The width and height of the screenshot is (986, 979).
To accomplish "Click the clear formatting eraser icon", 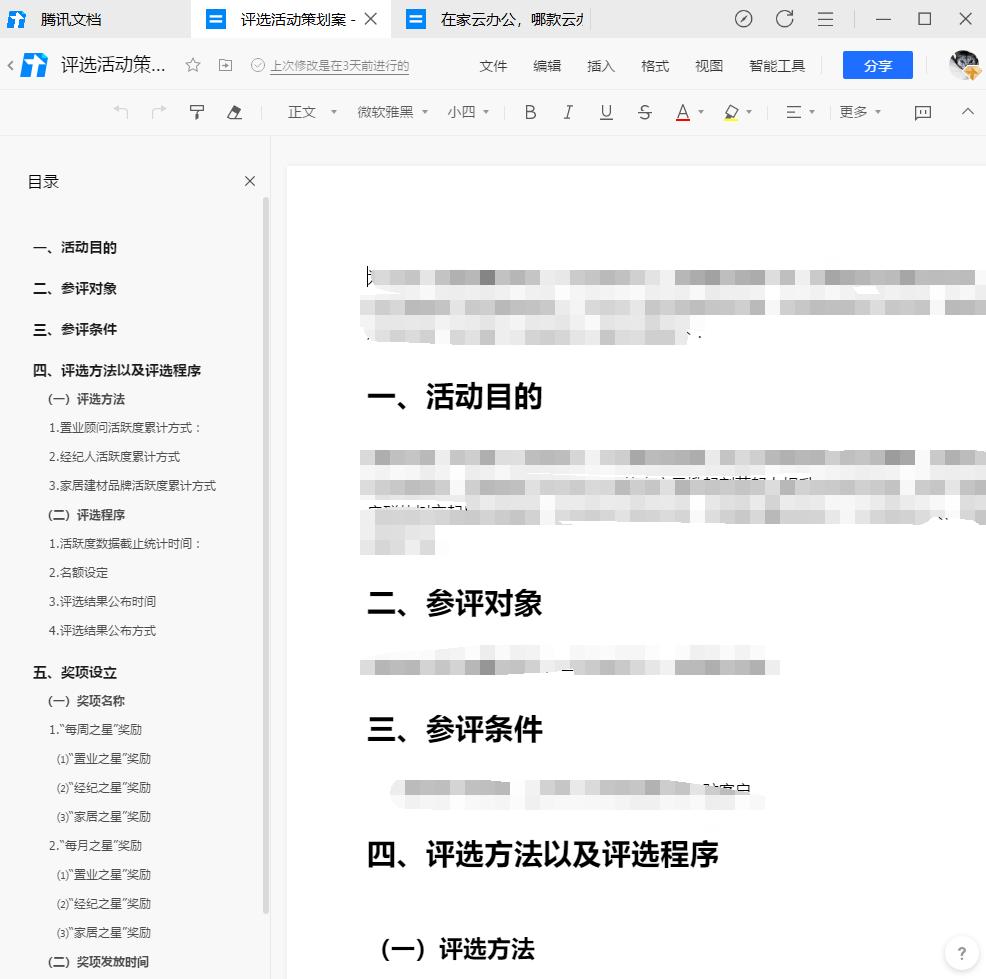I will (x=235, y=112).
